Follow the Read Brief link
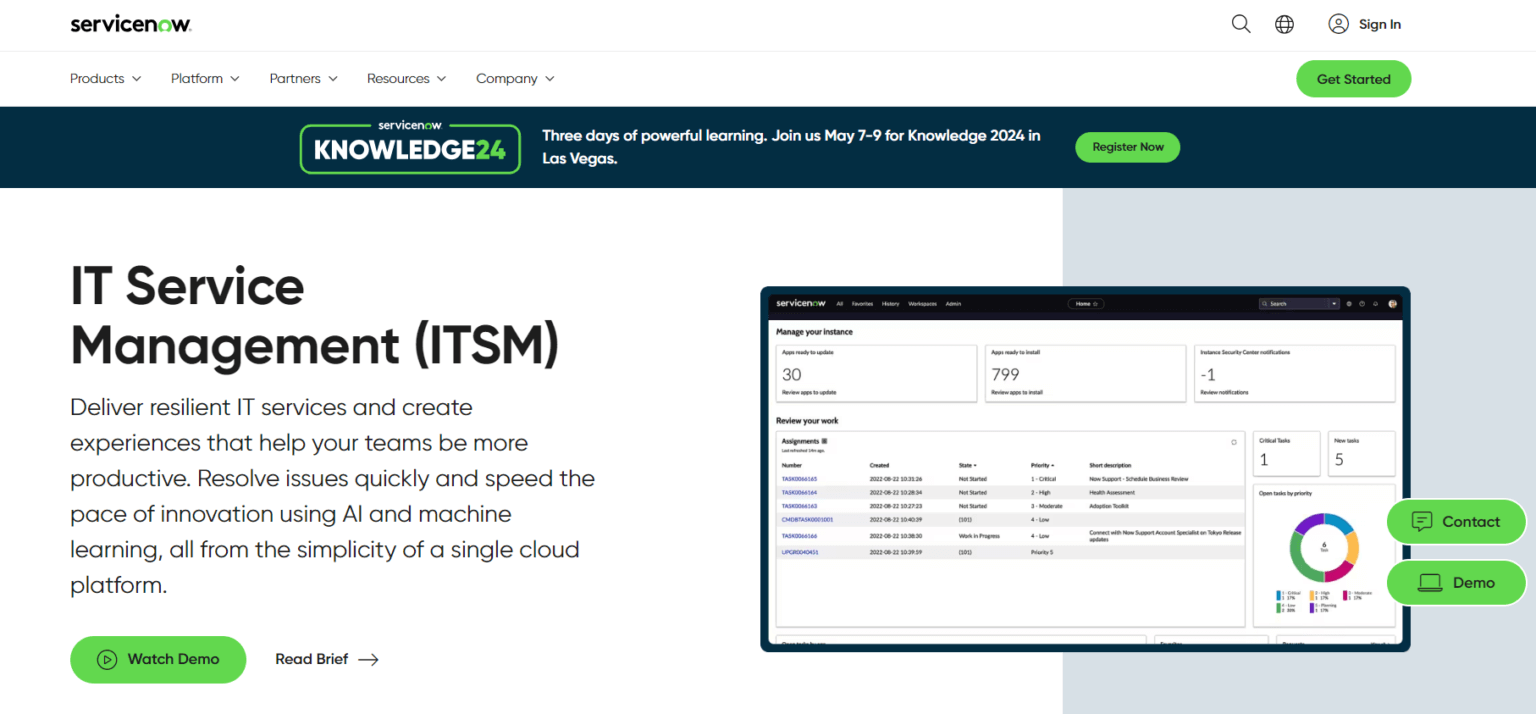 tap(312, 659)
